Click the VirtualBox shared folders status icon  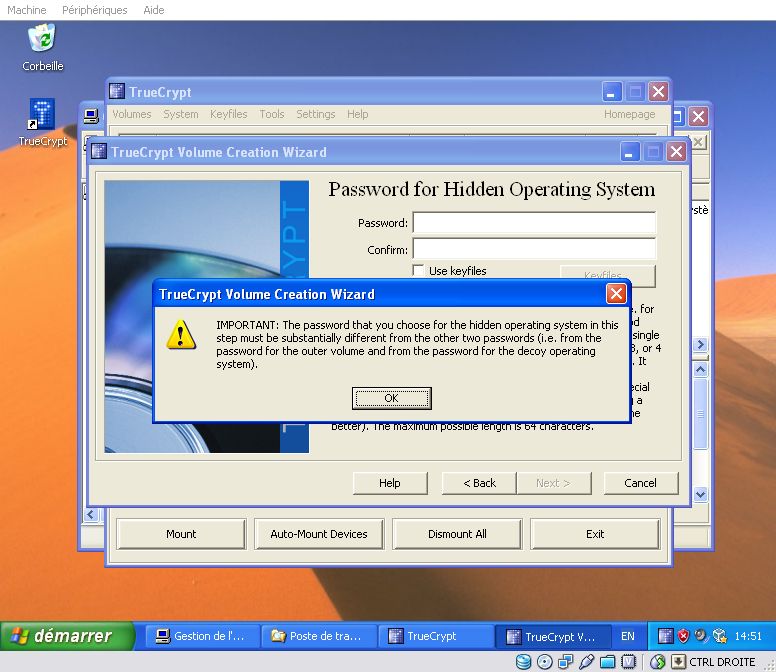tap(607, 662)
